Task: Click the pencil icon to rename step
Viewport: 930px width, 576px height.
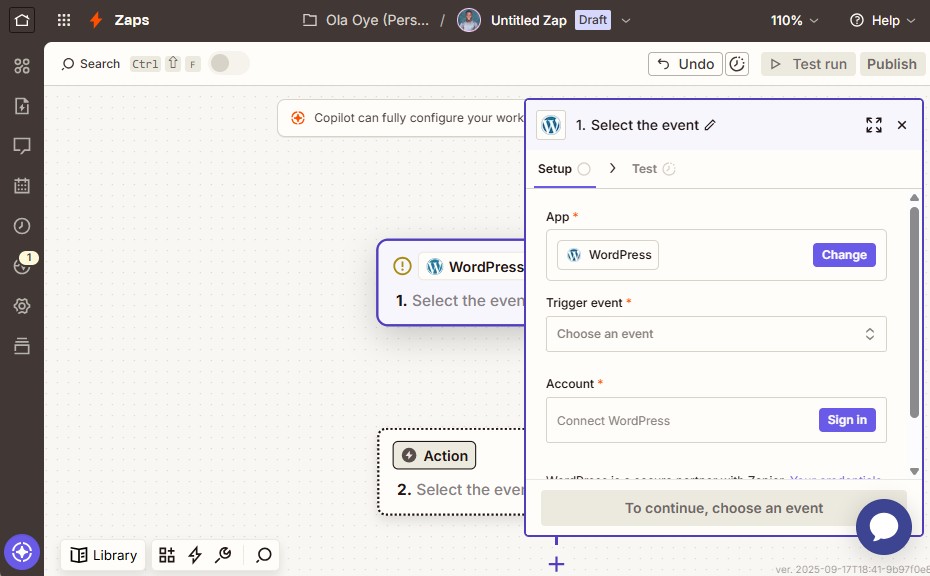Action: [710, 125]
